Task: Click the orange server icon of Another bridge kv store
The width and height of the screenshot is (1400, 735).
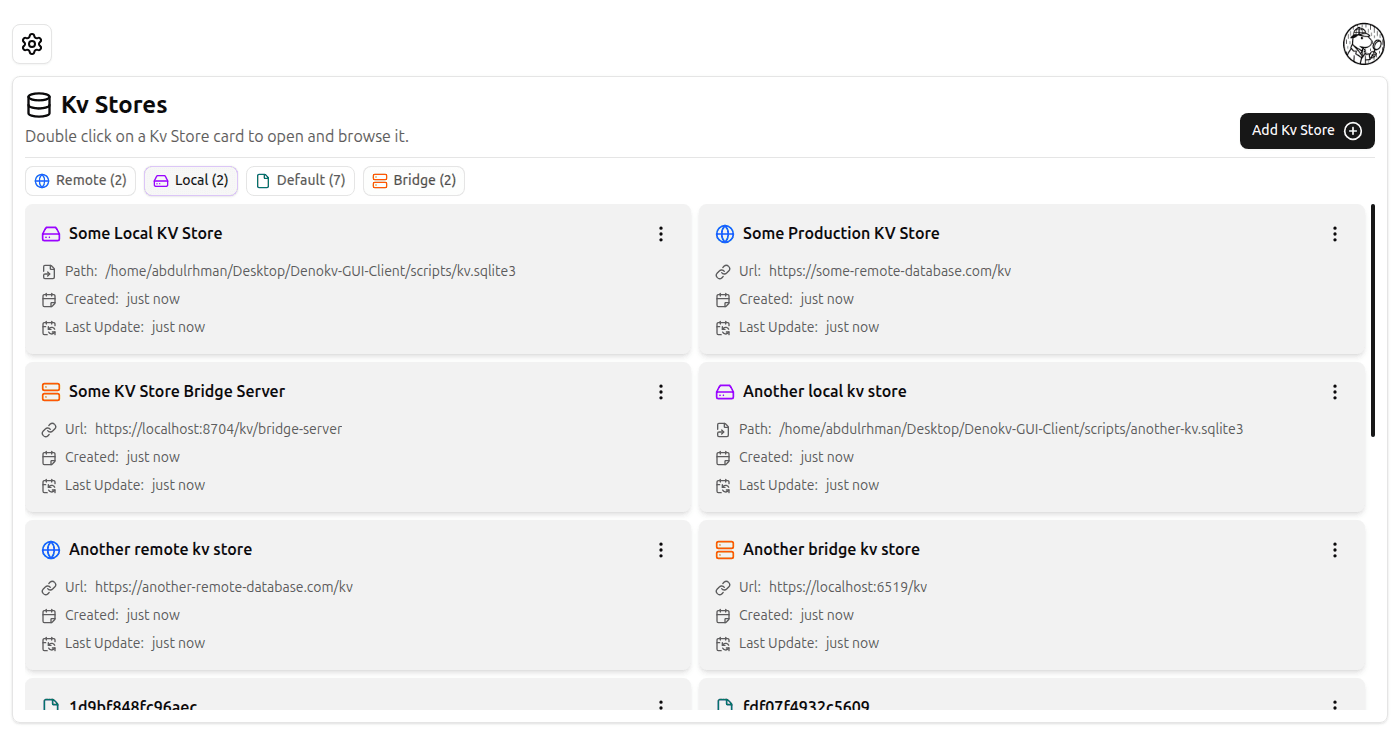Action: tap(725, 550)
